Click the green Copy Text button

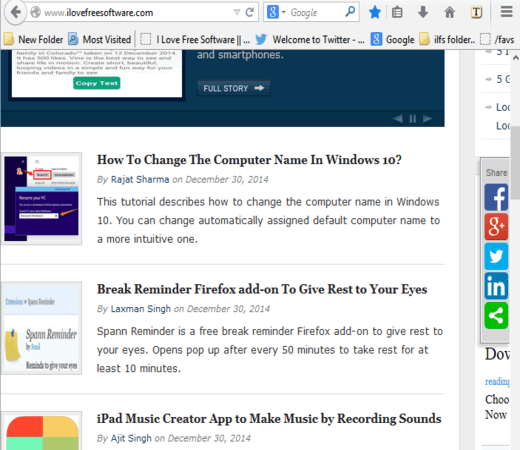97,83
